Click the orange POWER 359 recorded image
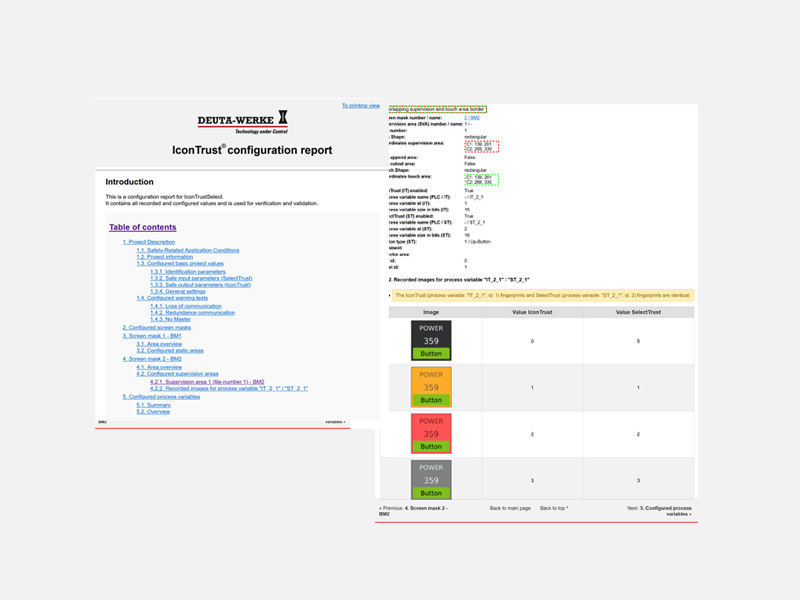Screen dimensions: 800x600 (431, 387)
